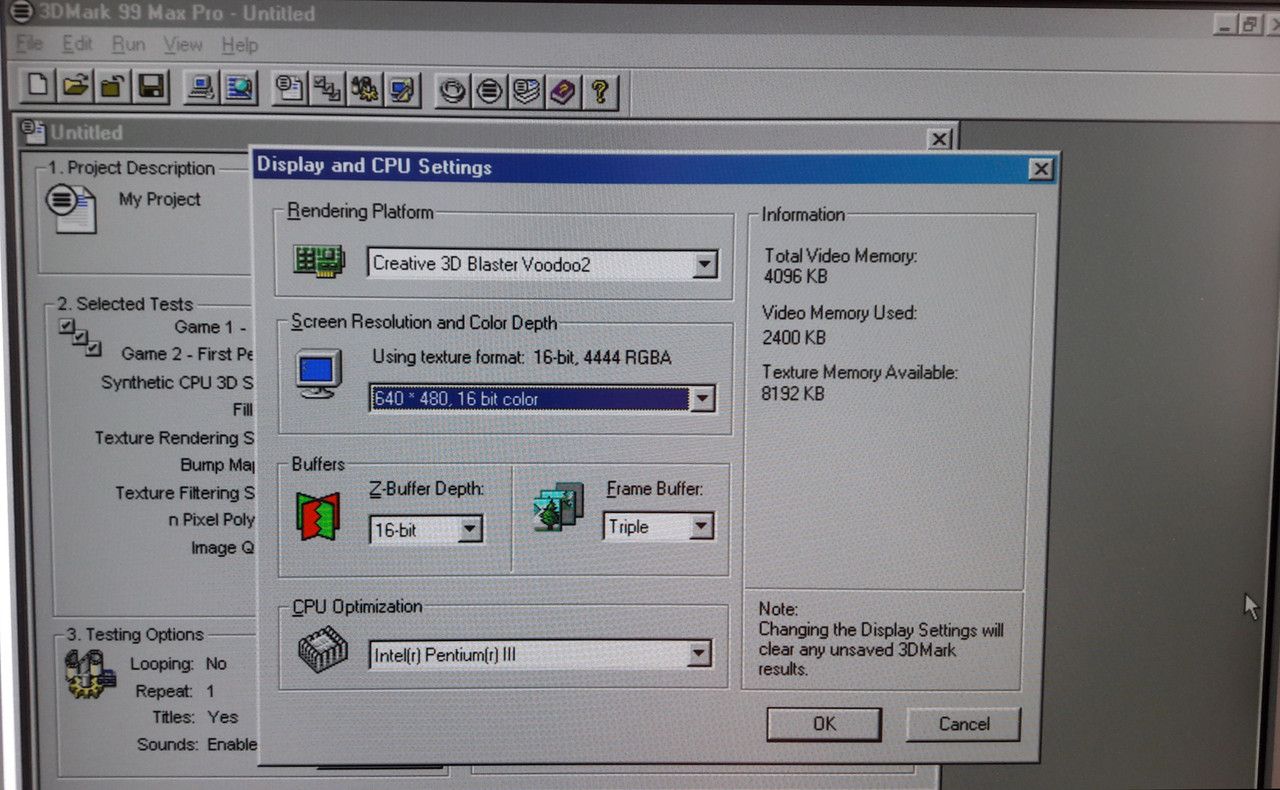Click the 'Repeat: 1' option text

[x=175, y=691]
